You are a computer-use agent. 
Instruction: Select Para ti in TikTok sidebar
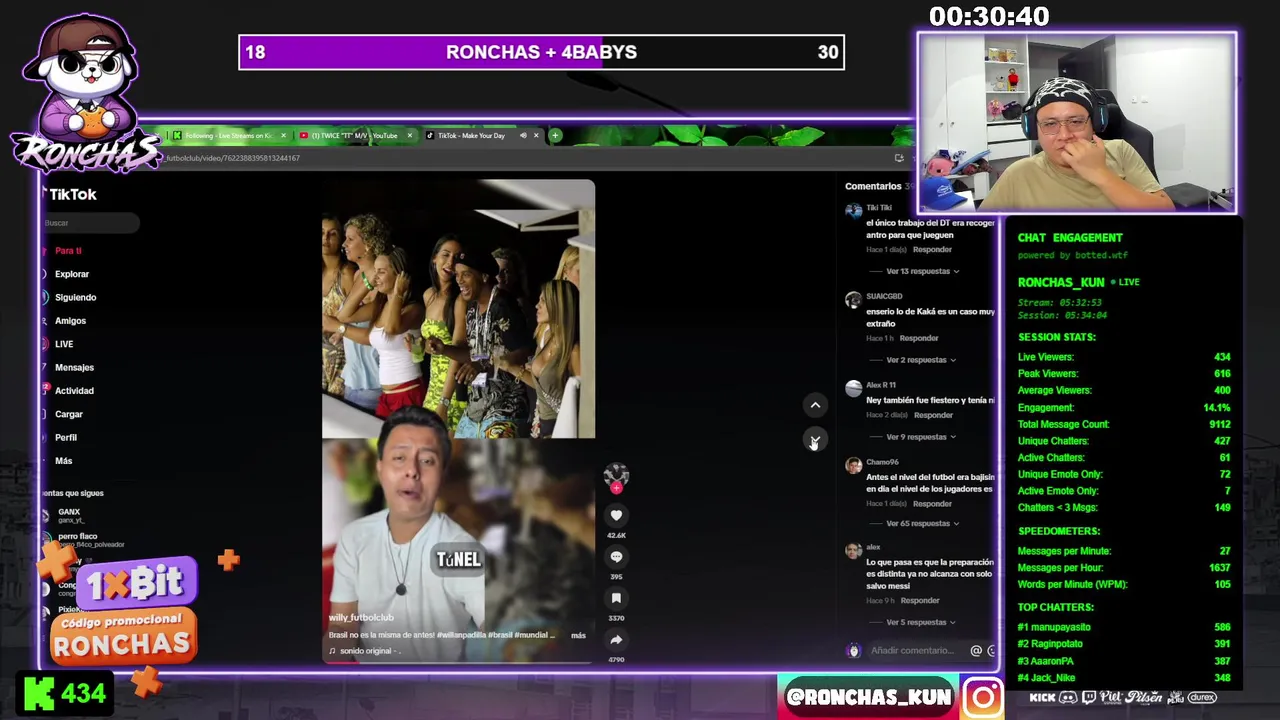(x=68, y=251)
